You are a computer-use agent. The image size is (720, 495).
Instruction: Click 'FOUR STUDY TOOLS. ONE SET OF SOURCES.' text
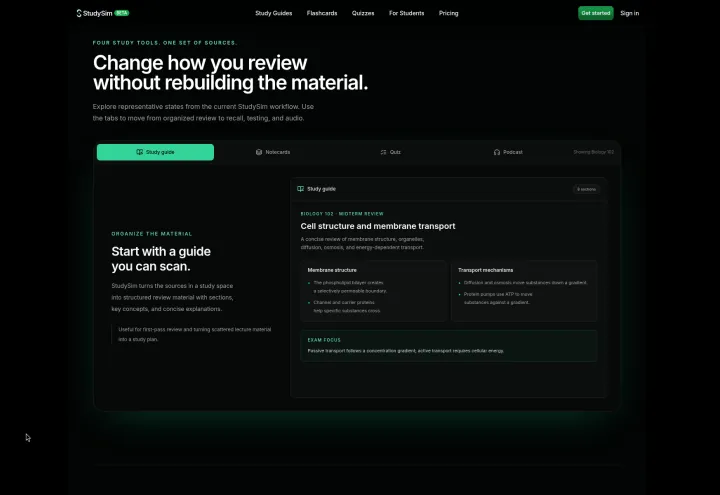(x=165, y=43)
